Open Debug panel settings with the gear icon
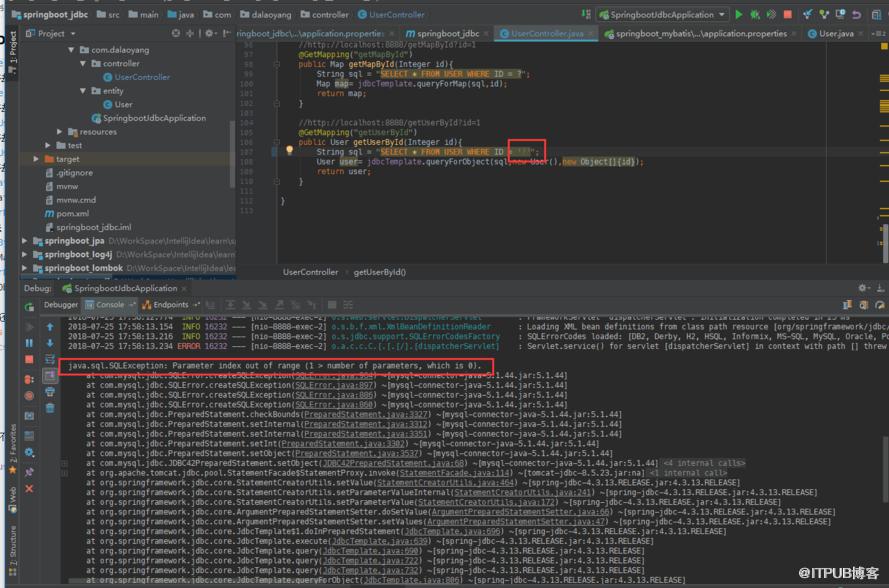This screenshot has width=889, height=588. click(x=862, y=288)
